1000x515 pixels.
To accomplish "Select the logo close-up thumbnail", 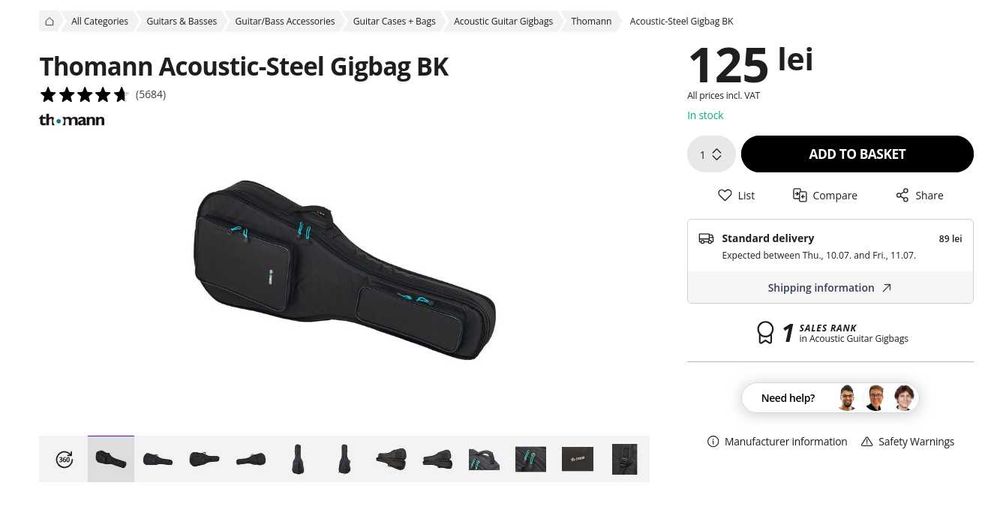I will [x=577, y=459].
